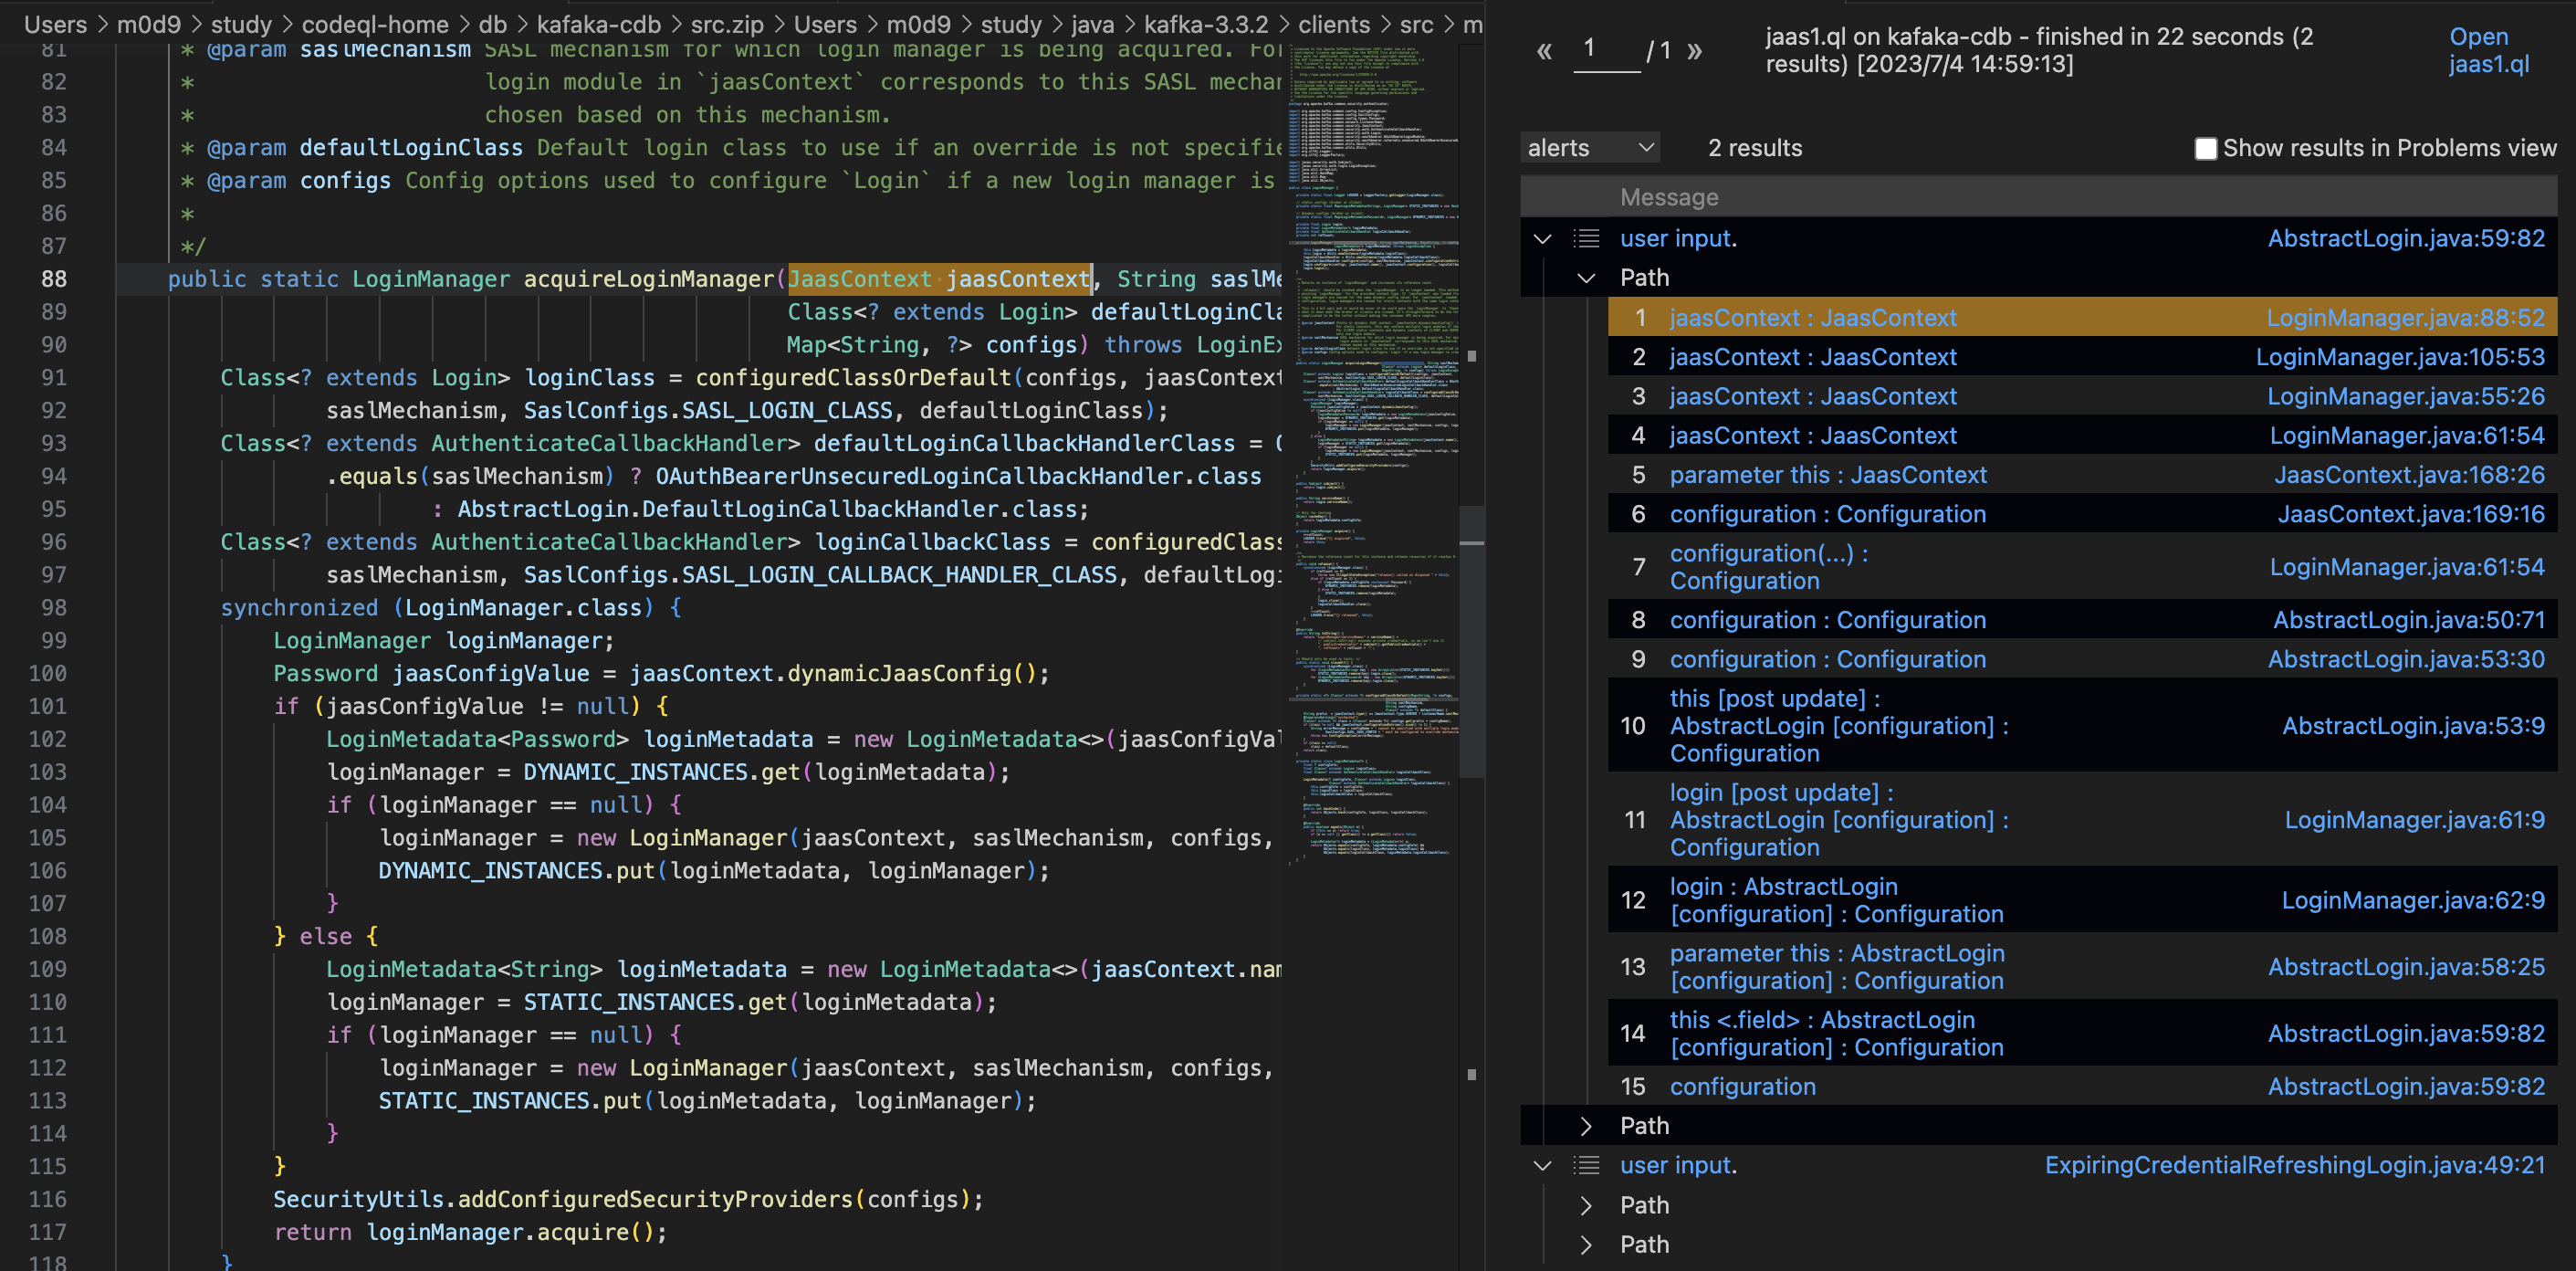Go to next results page arrow
2576x1271 pixels.
[1694, 50]
